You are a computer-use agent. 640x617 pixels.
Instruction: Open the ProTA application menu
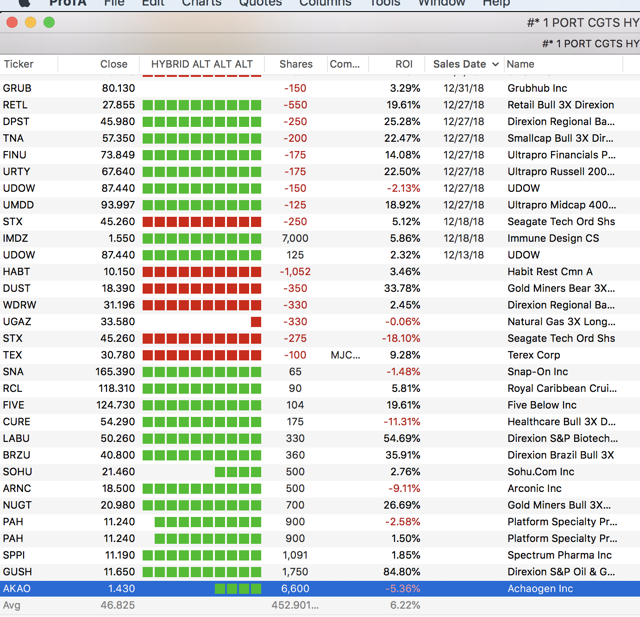click(68, 2)
